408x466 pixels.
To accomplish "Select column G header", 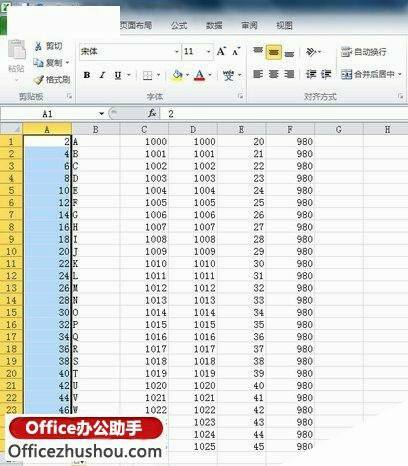I will tap(339, 129).
